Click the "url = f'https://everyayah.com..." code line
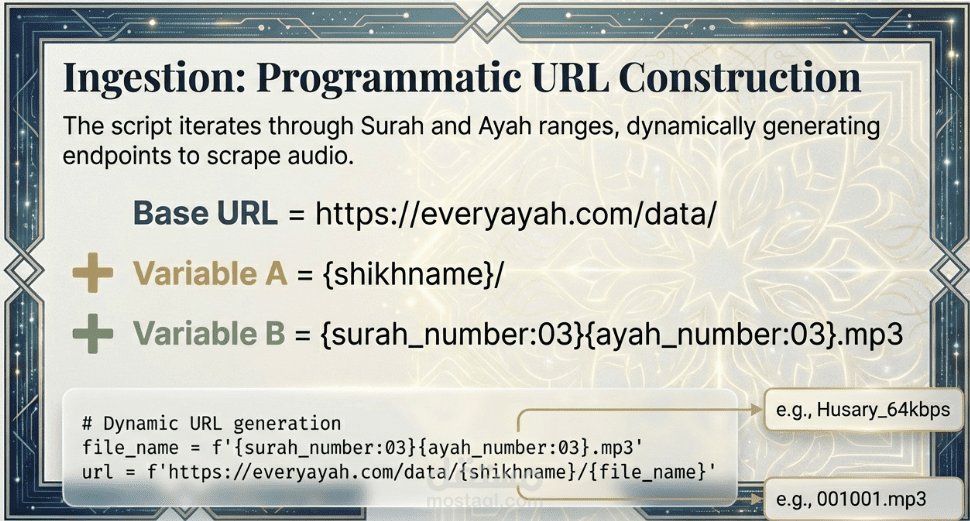This screenshot has height=521, width=970. pos(399,472)
